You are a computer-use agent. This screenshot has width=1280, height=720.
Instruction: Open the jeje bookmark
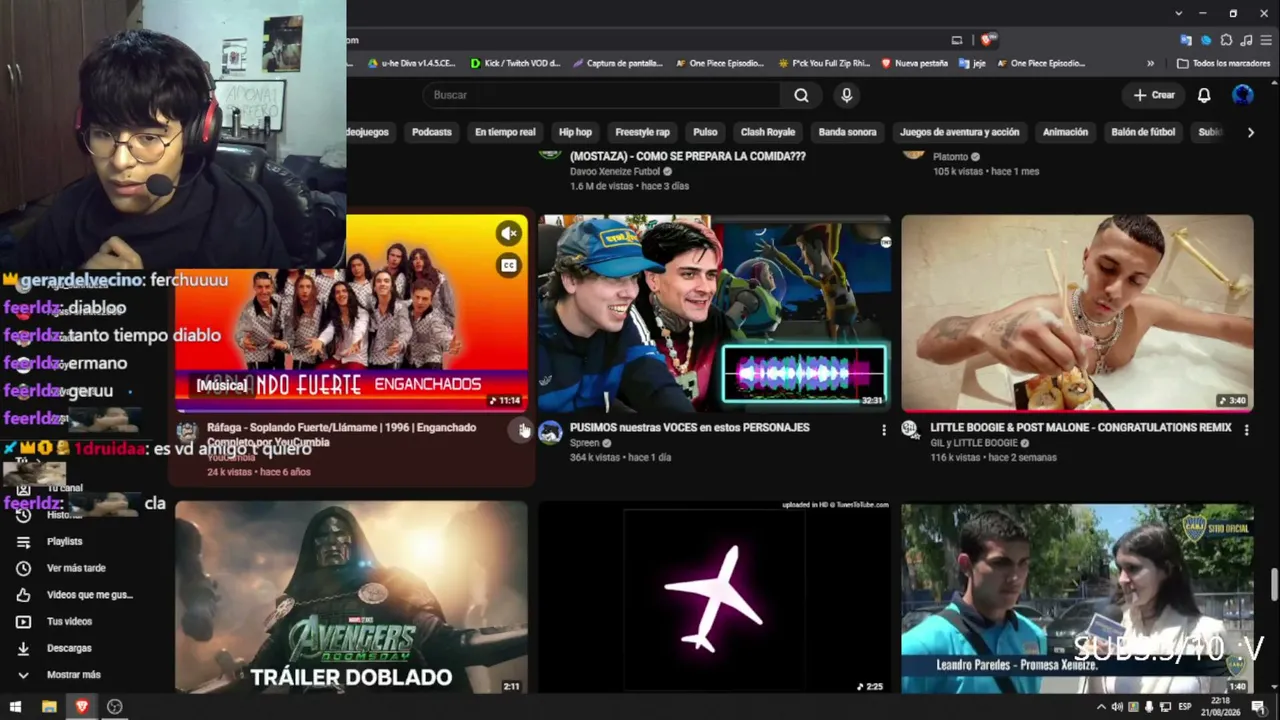[972, 63]
